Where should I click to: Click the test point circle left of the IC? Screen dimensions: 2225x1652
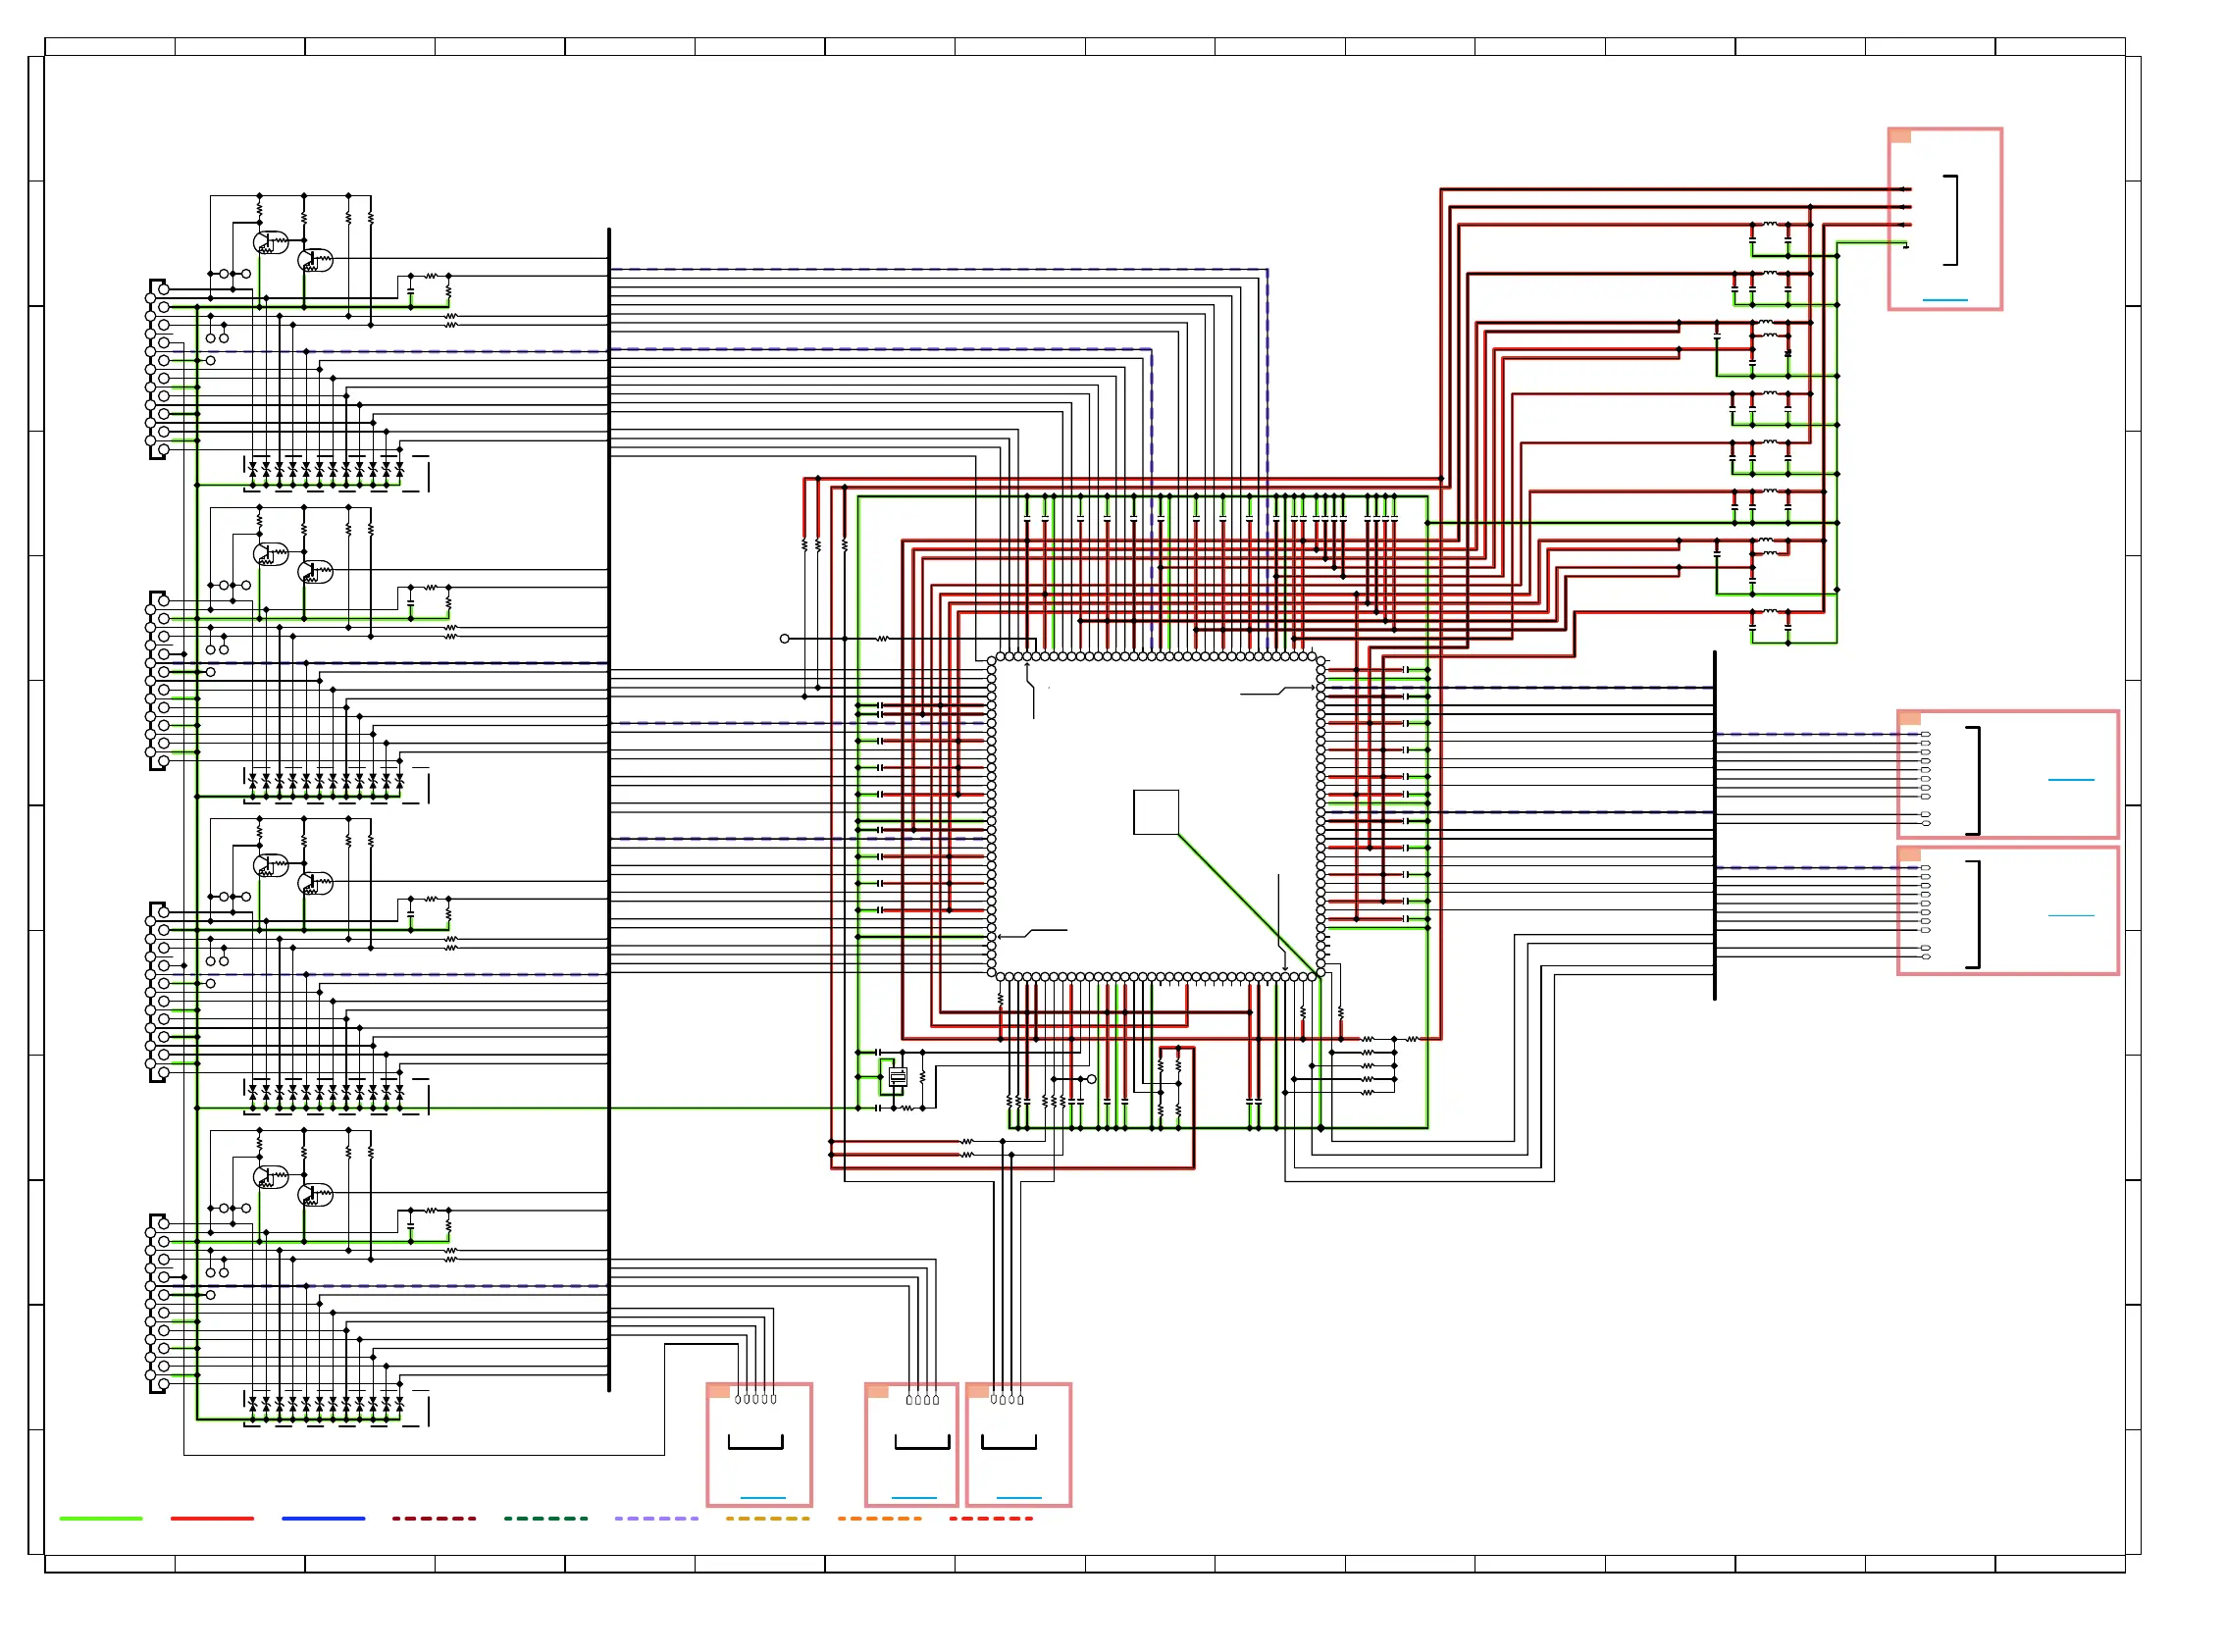coord(784,638)
